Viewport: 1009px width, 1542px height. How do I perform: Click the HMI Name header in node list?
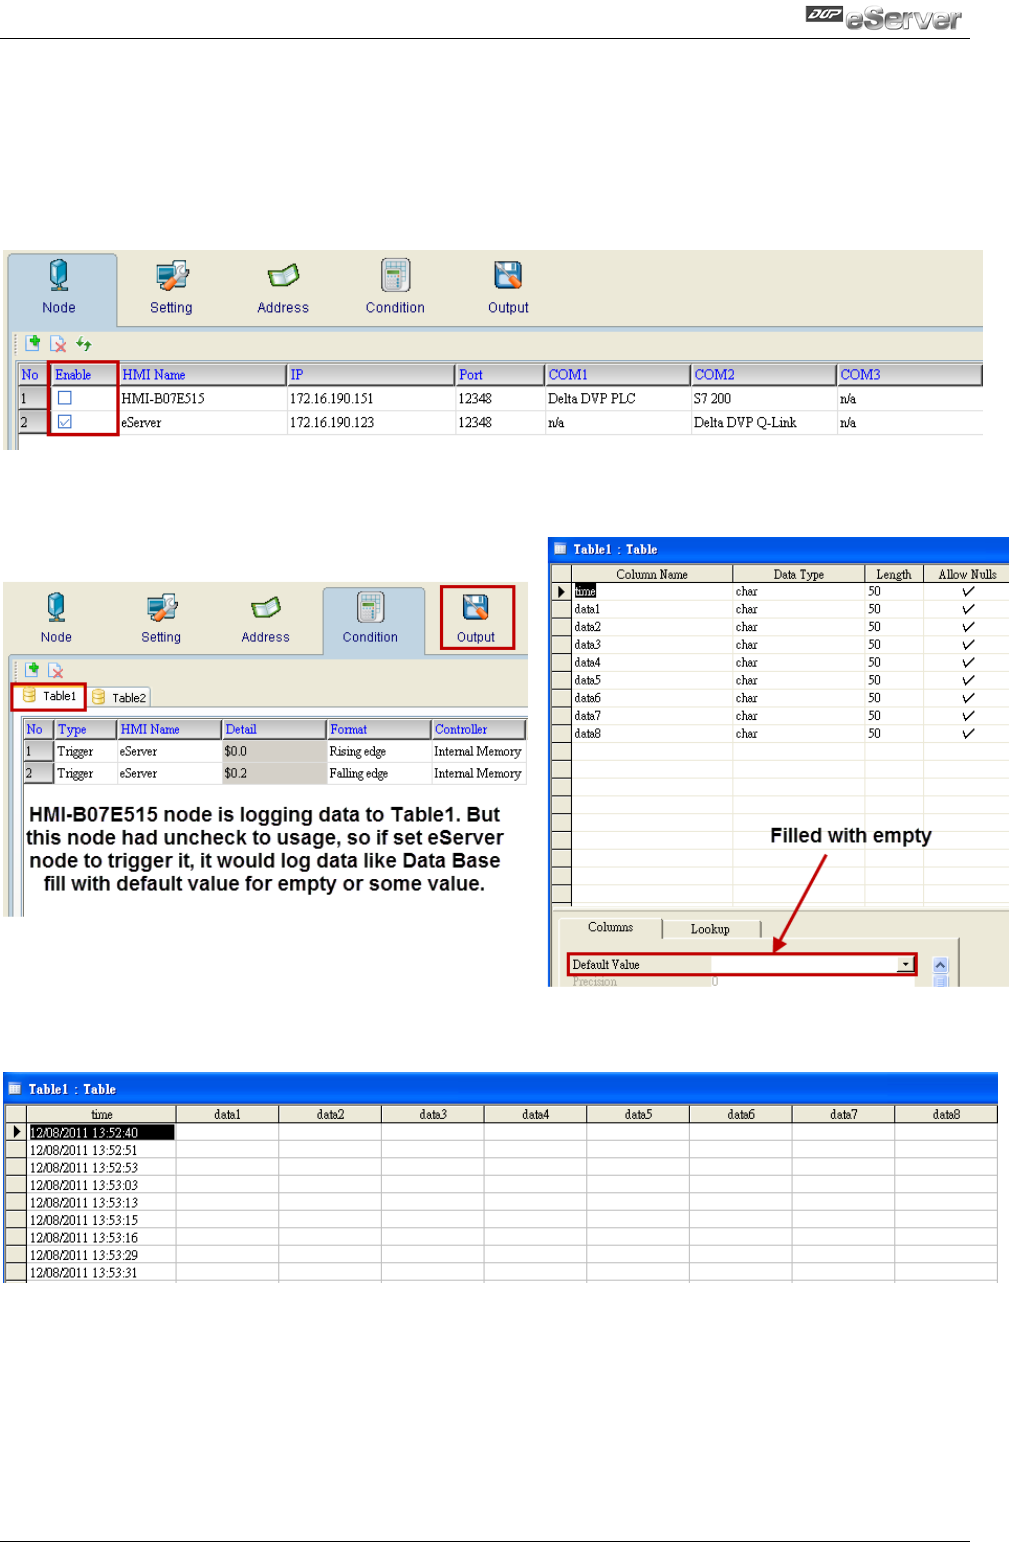click(203, 375)
